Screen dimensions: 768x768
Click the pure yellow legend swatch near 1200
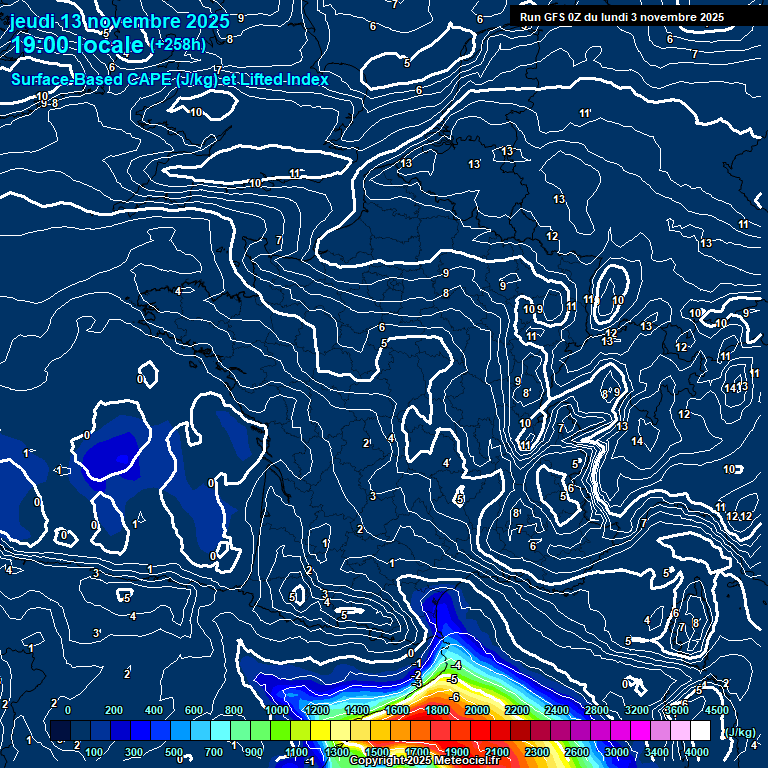coord(321,730)
